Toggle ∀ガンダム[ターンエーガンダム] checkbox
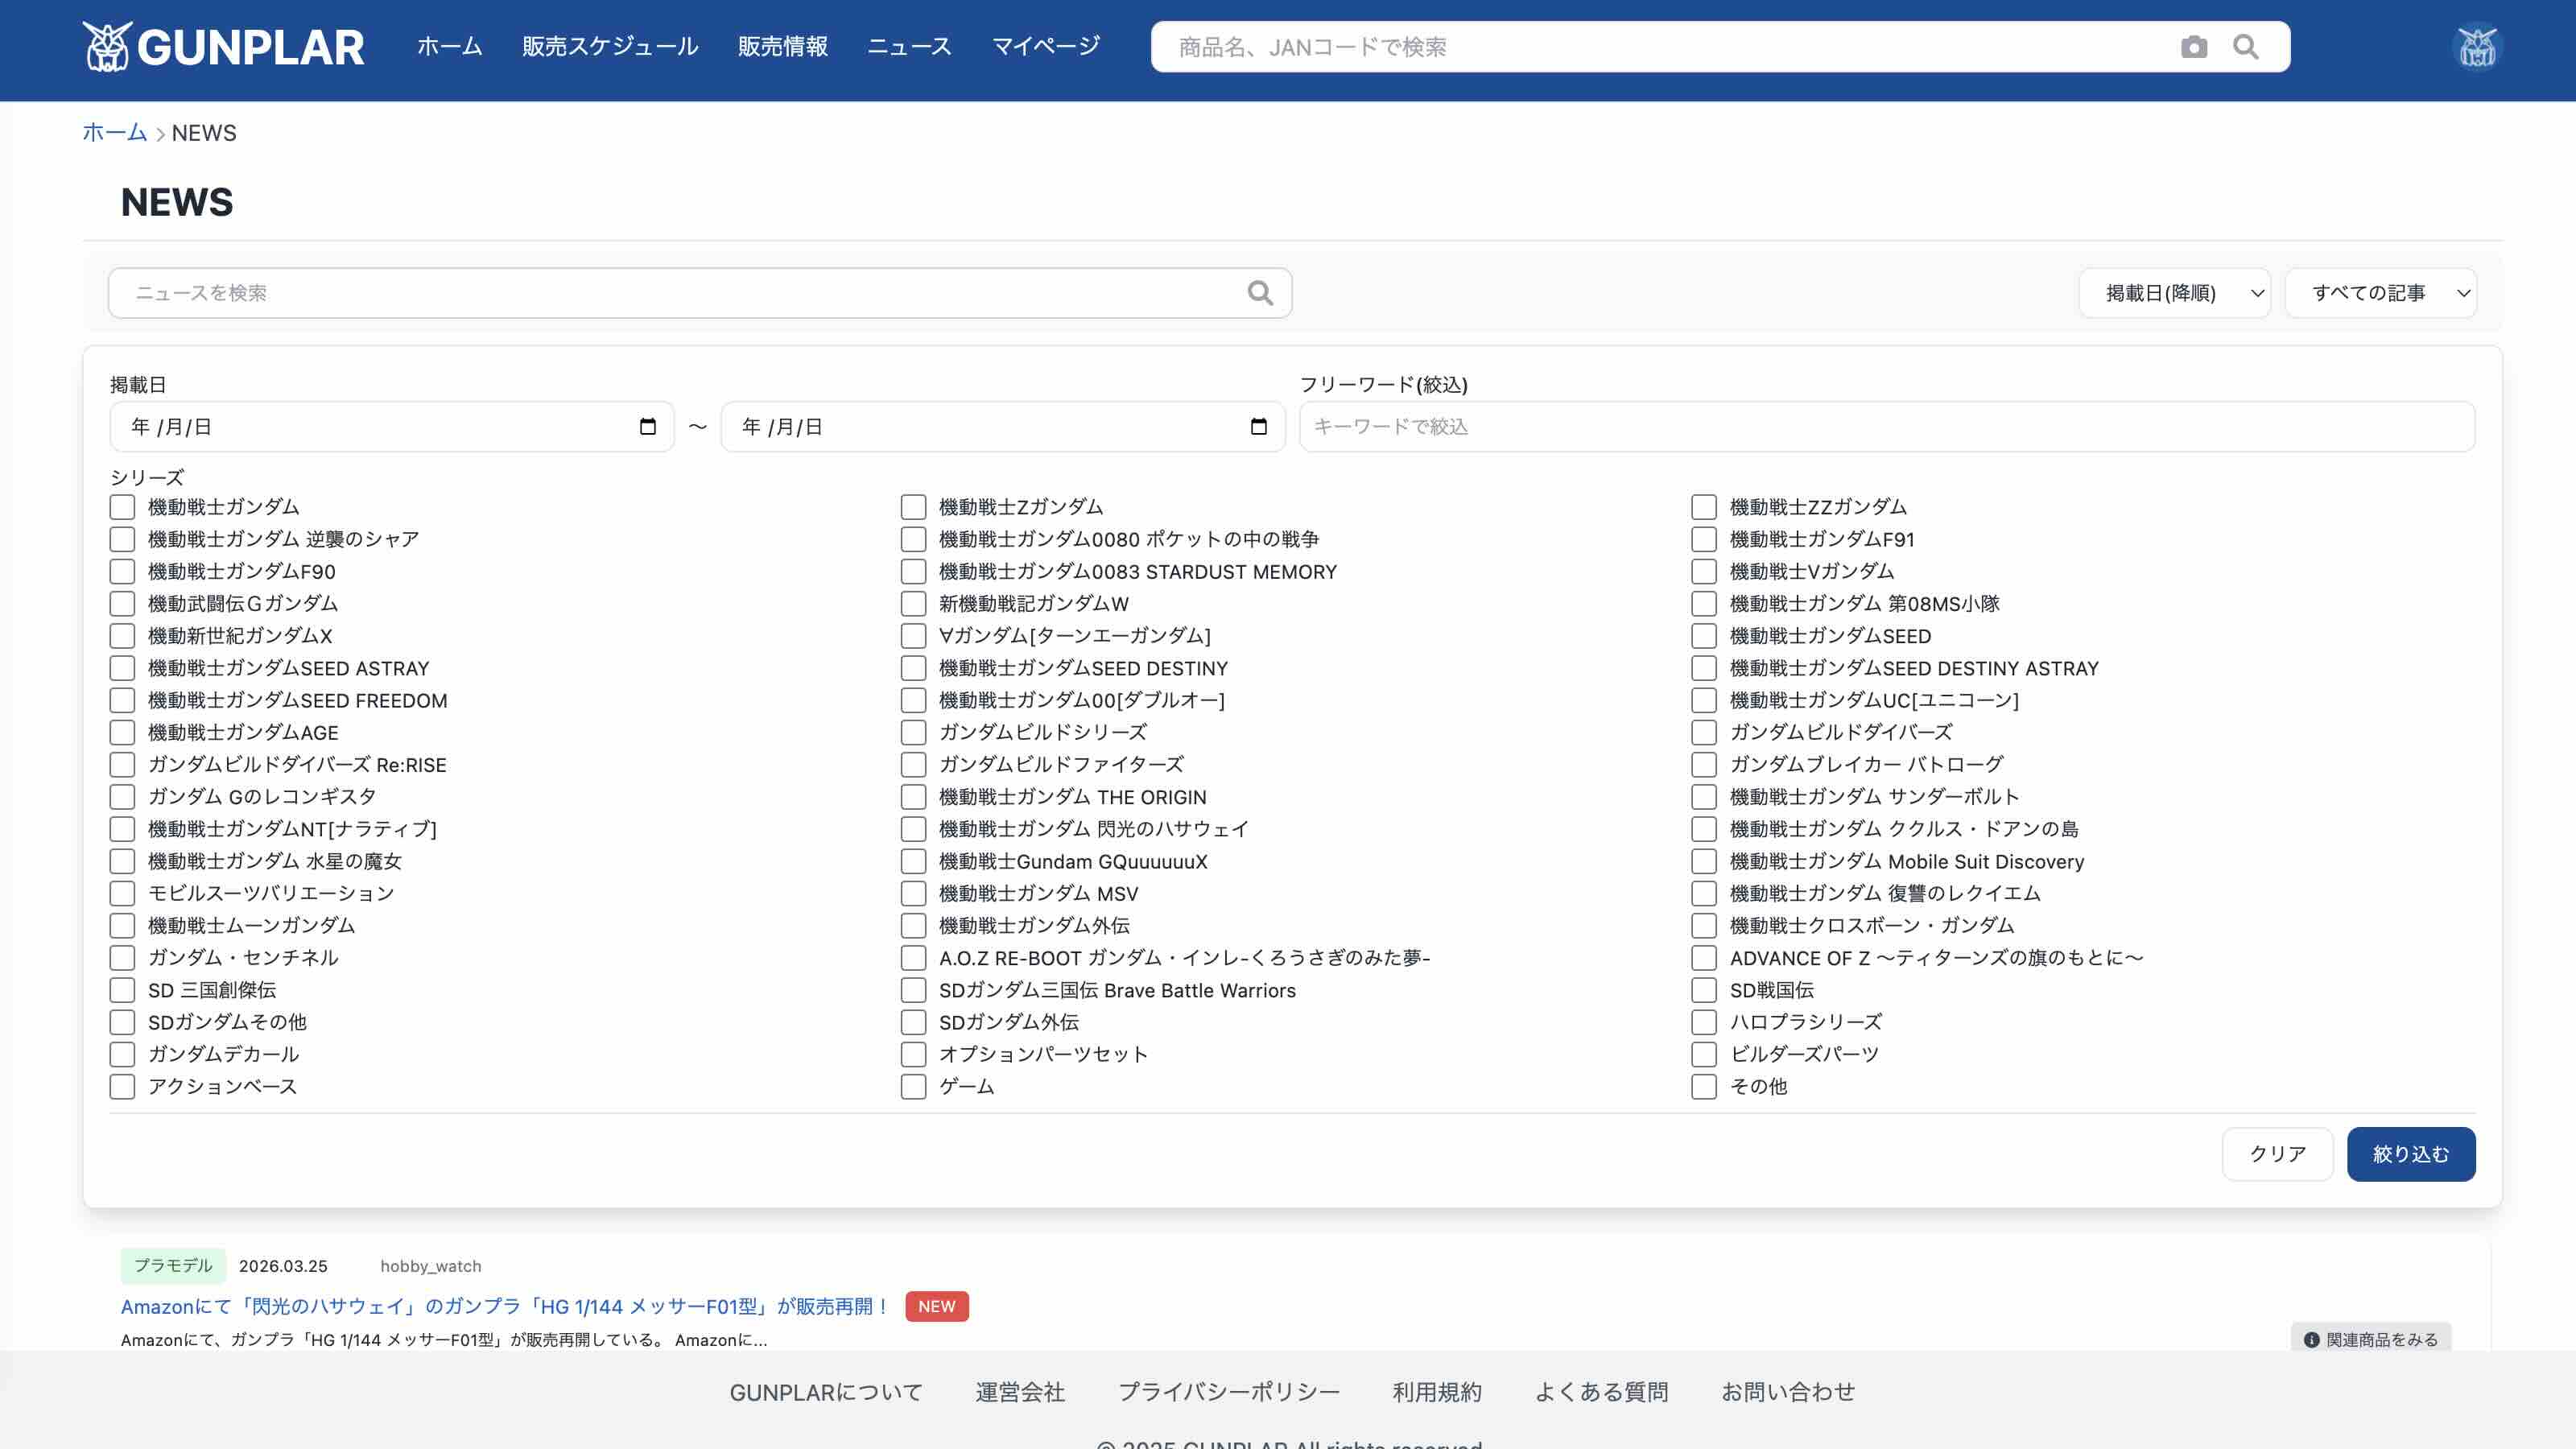 pos(913,636)
